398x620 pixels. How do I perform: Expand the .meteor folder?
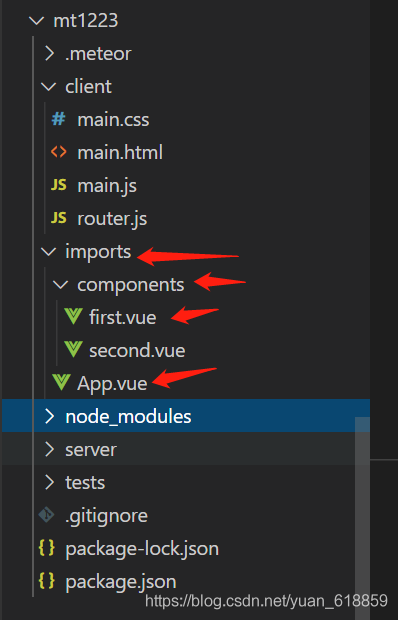click(x=49, y=53)
